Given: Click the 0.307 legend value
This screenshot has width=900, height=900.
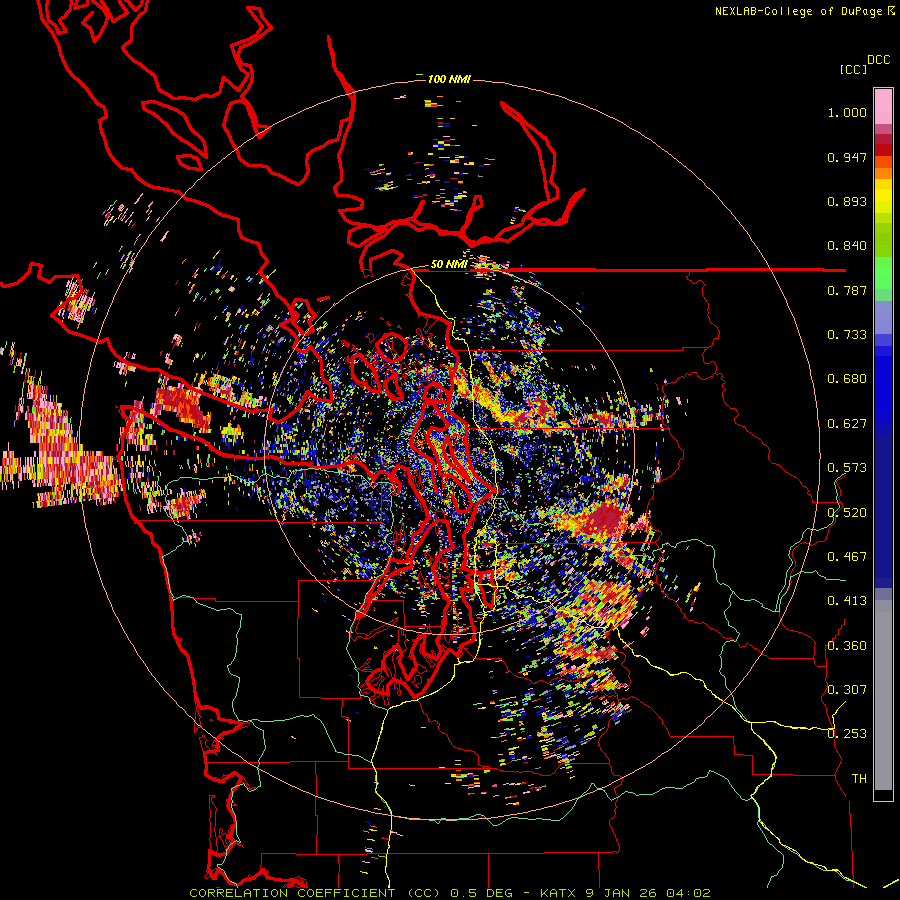Looking at the screenshot, I should [x=847, y=690].
